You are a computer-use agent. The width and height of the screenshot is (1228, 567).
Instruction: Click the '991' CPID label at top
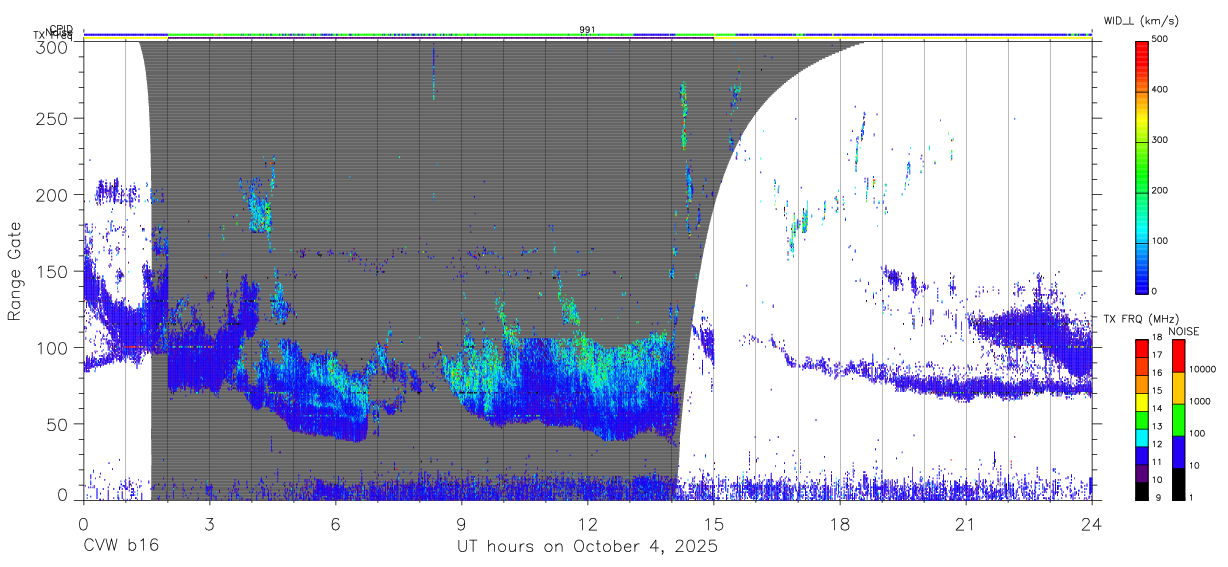(587, 30)
